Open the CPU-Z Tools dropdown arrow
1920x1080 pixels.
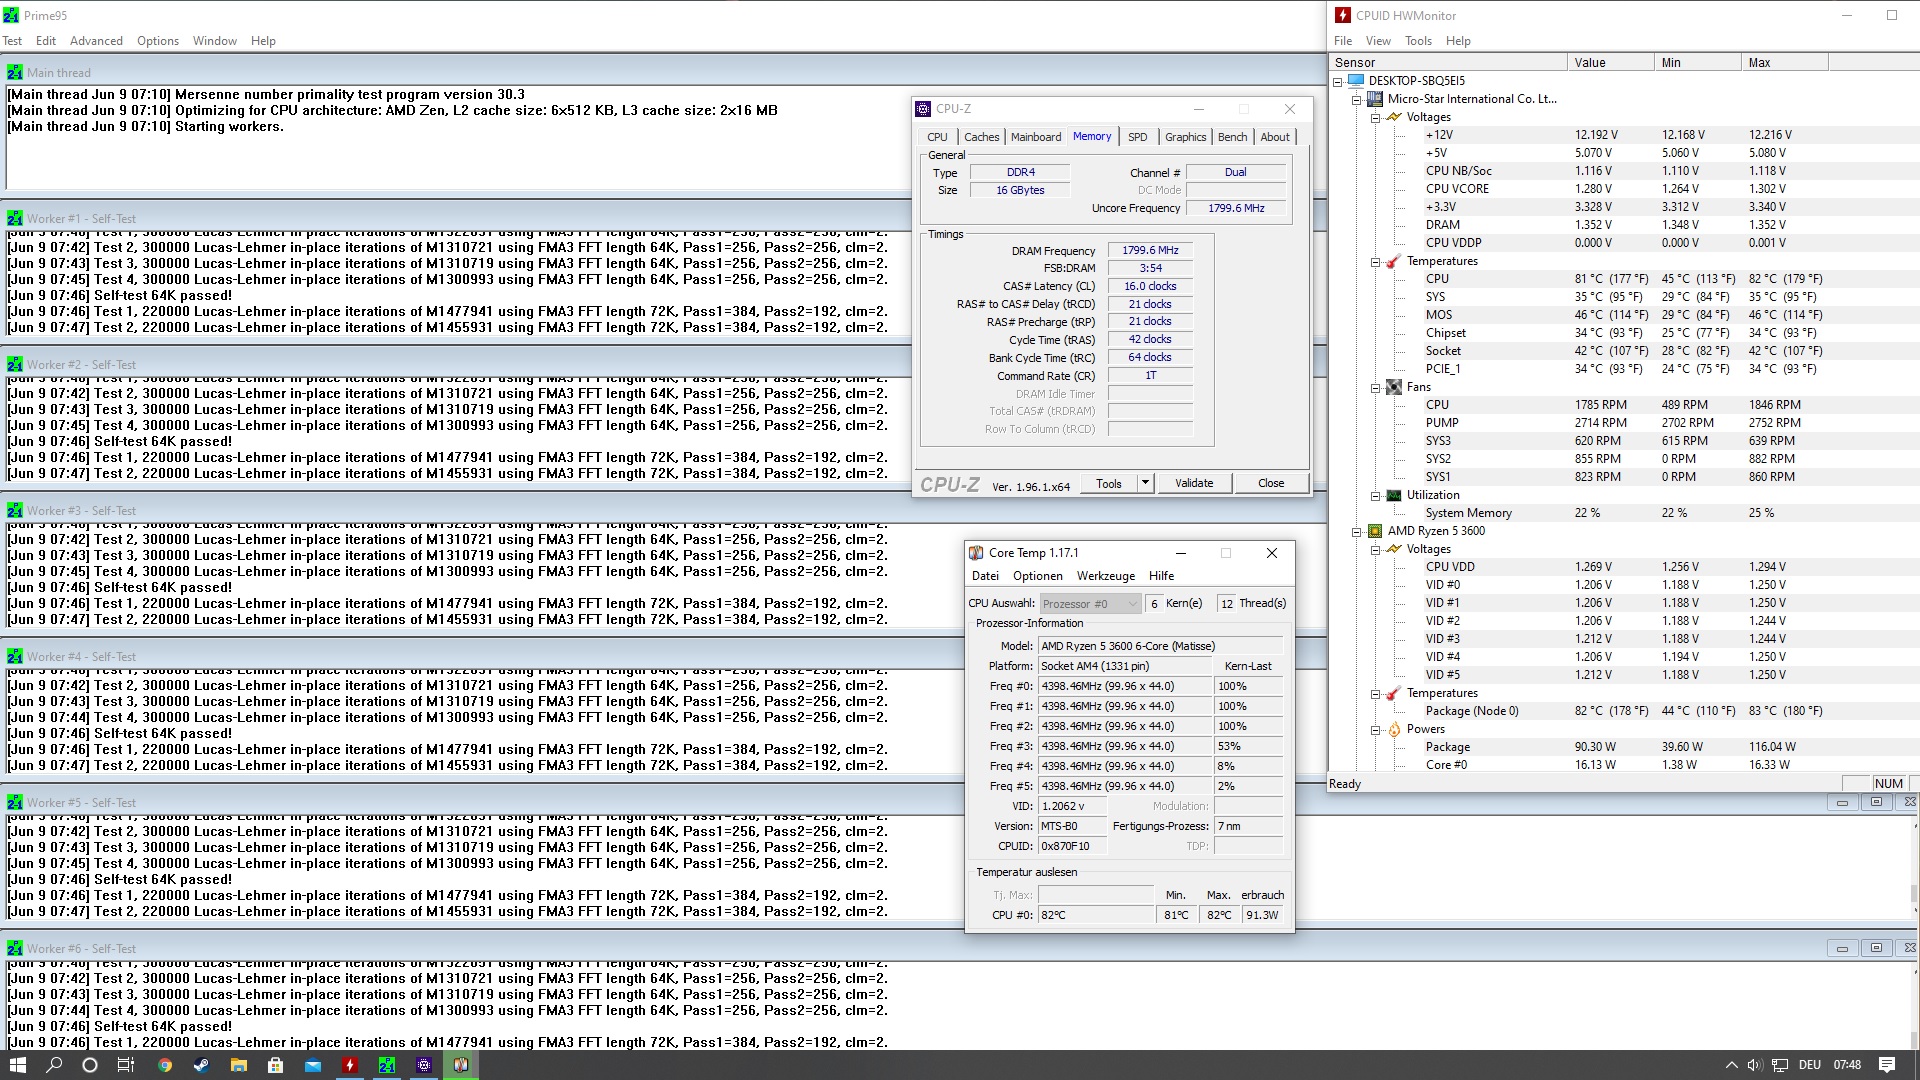pos(1145,483)
